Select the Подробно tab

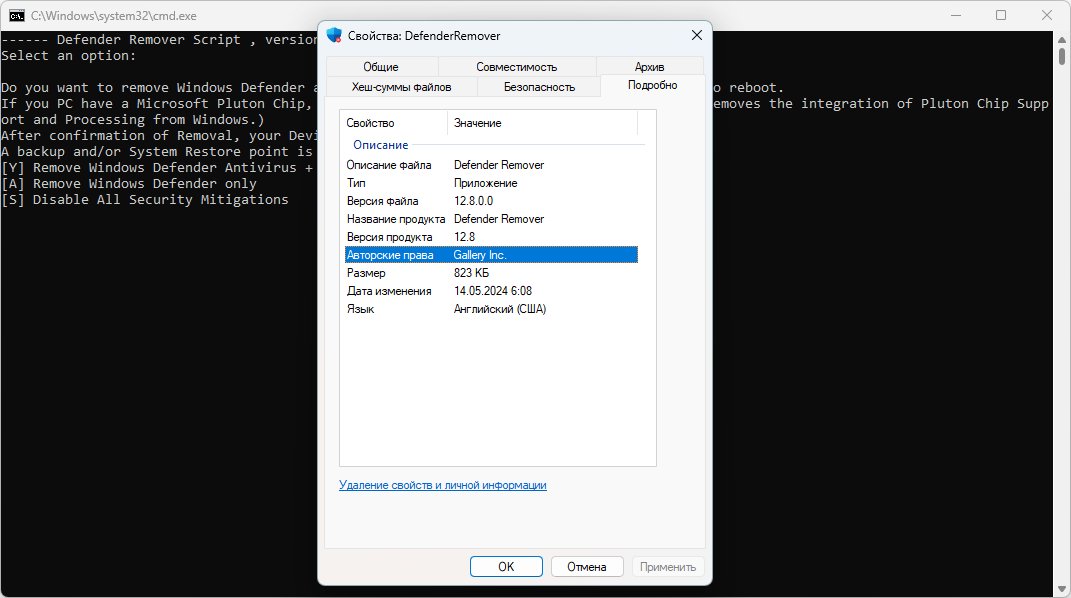652,85
